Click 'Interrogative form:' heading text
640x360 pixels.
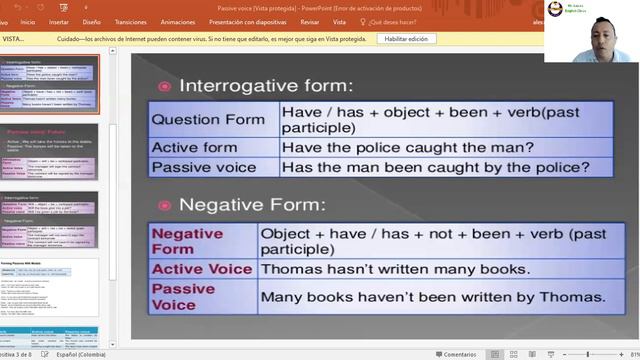click(266, 86)
